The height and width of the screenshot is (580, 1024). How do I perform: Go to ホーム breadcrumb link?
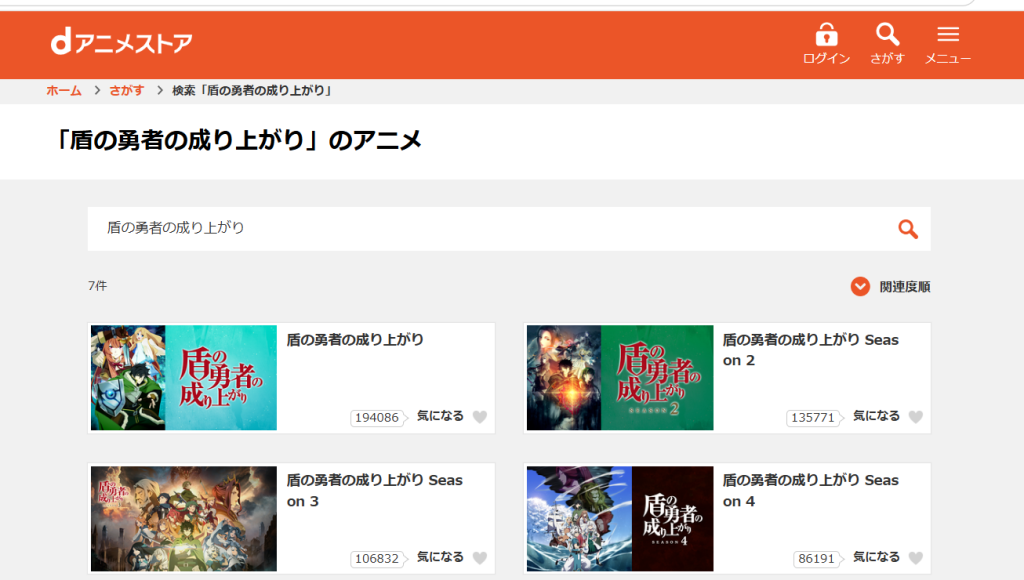(64, 90)
